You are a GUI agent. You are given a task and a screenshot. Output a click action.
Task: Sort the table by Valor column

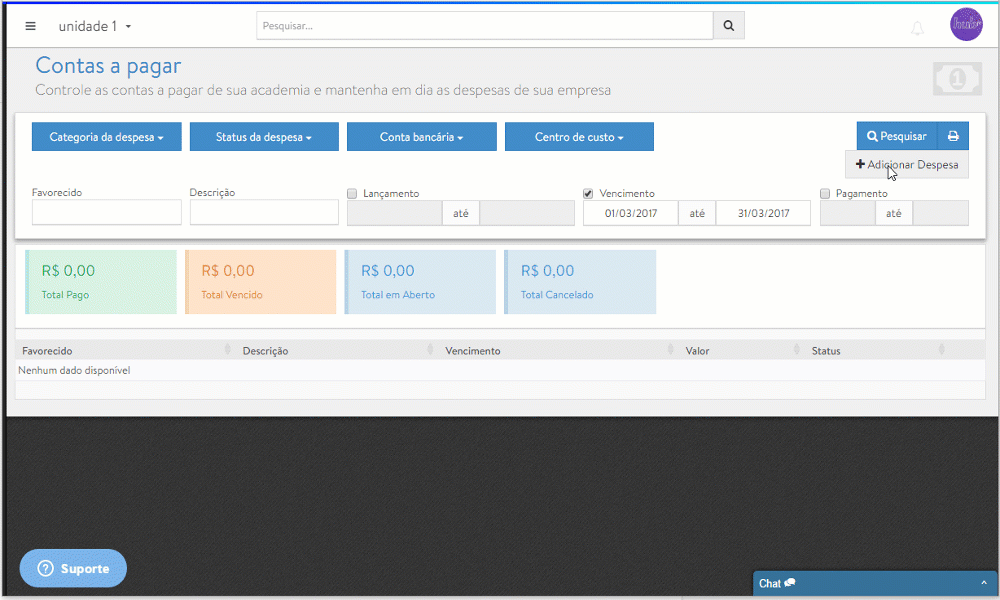797,351
